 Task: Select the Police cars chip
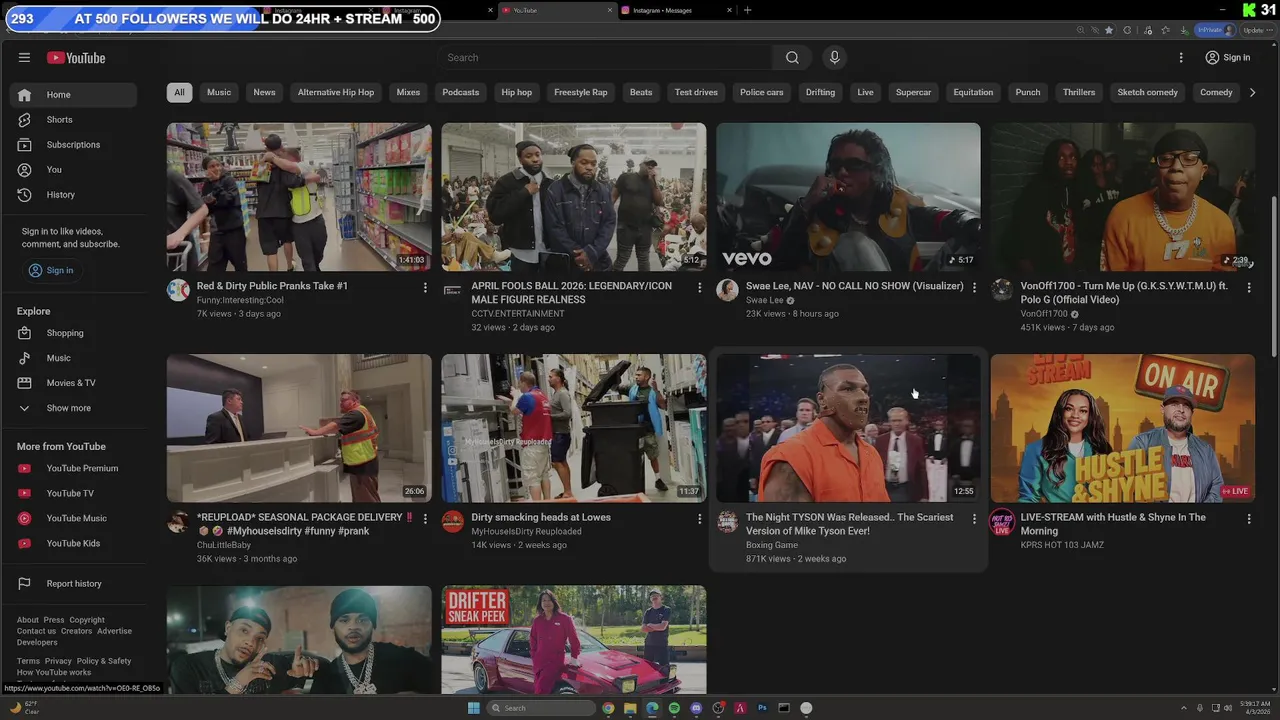(762, 92)
